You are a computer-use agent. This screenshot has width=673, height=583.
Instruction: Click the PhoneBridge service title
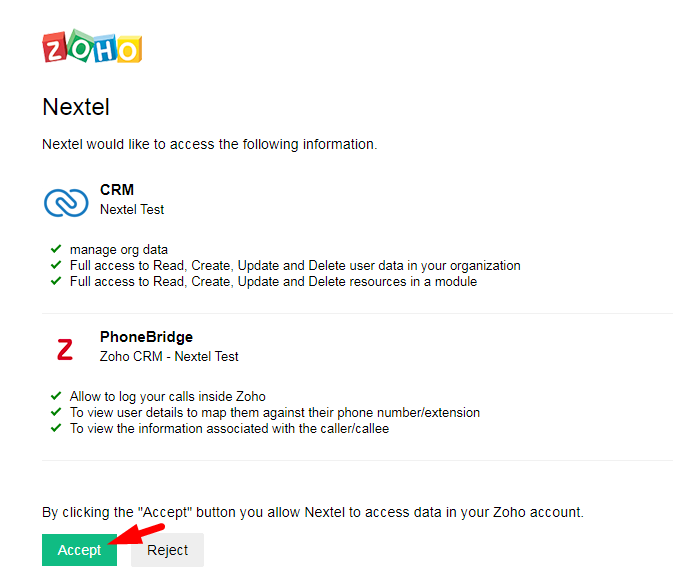[x=146, y=337]
